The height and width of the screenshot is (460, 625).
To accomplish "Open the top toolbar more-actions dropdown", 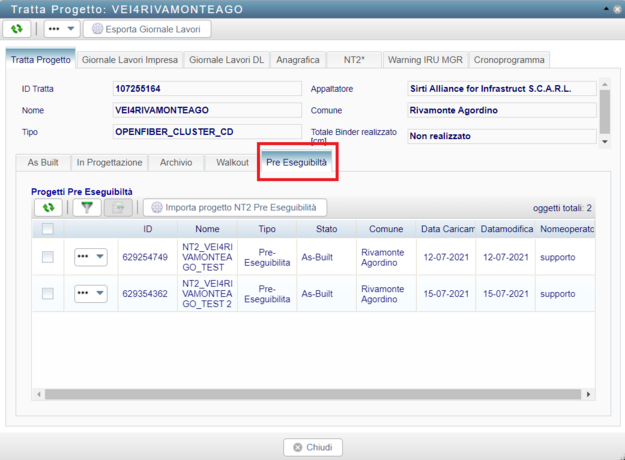I will coord(62,29).
